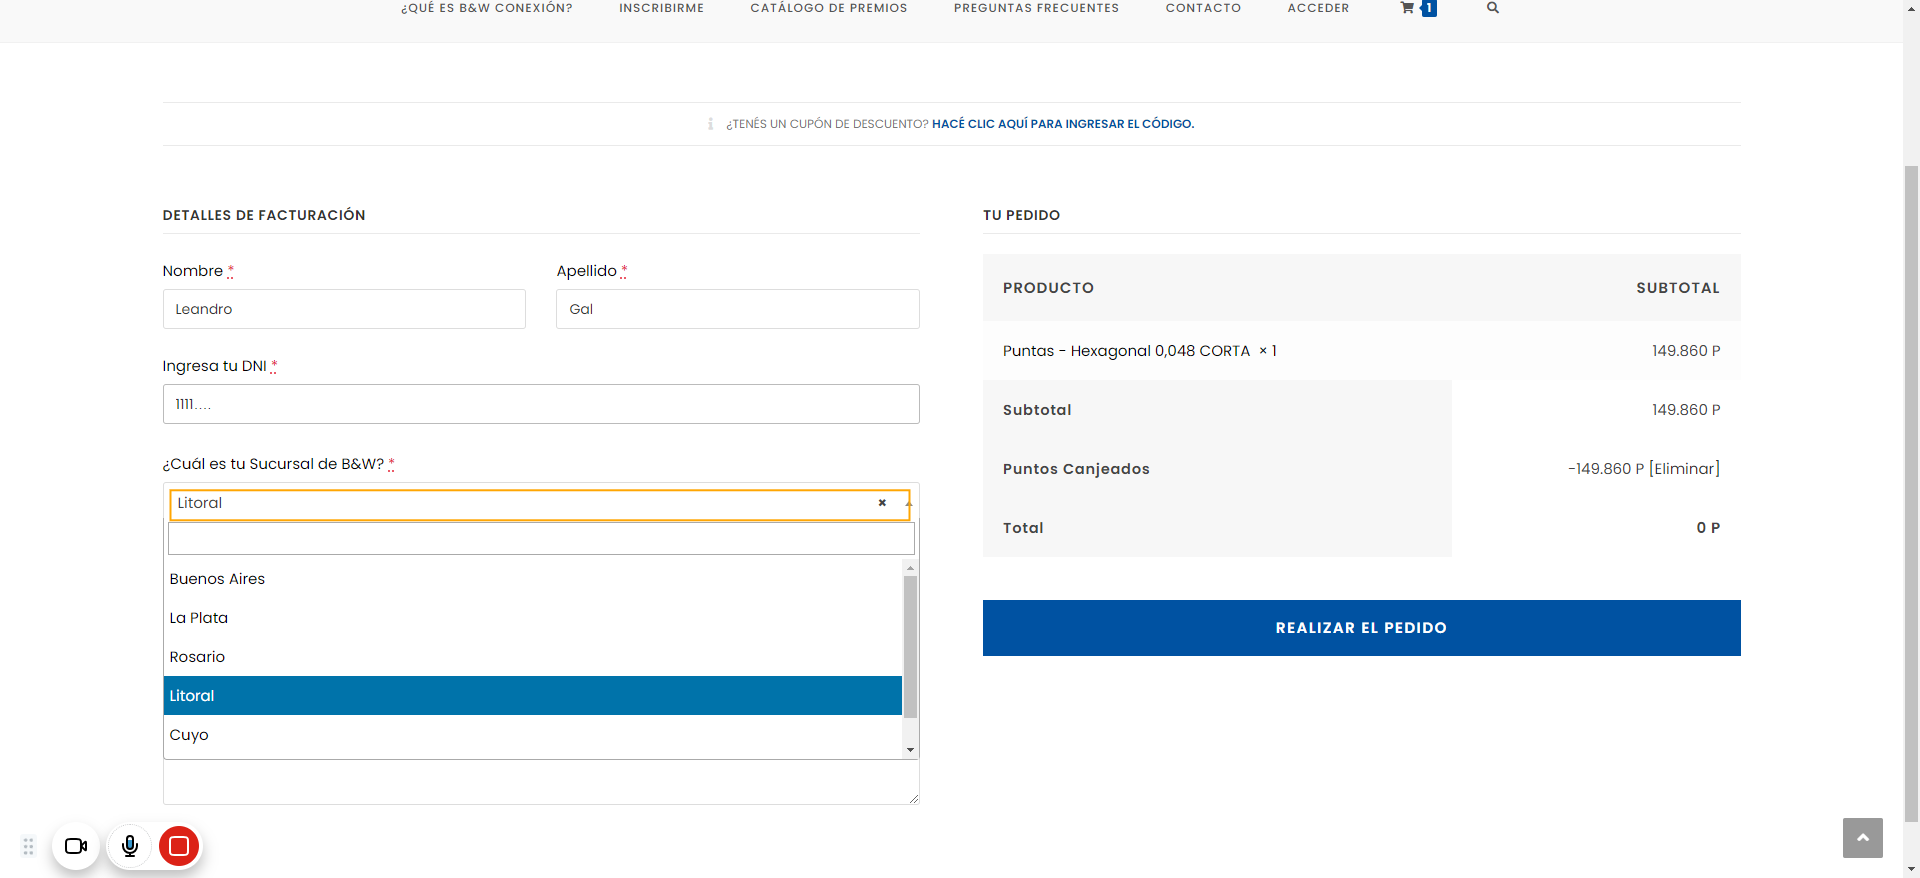Select the Cuyo branch option
Screen dimensions: 1920x878
[x=189, y=735]
